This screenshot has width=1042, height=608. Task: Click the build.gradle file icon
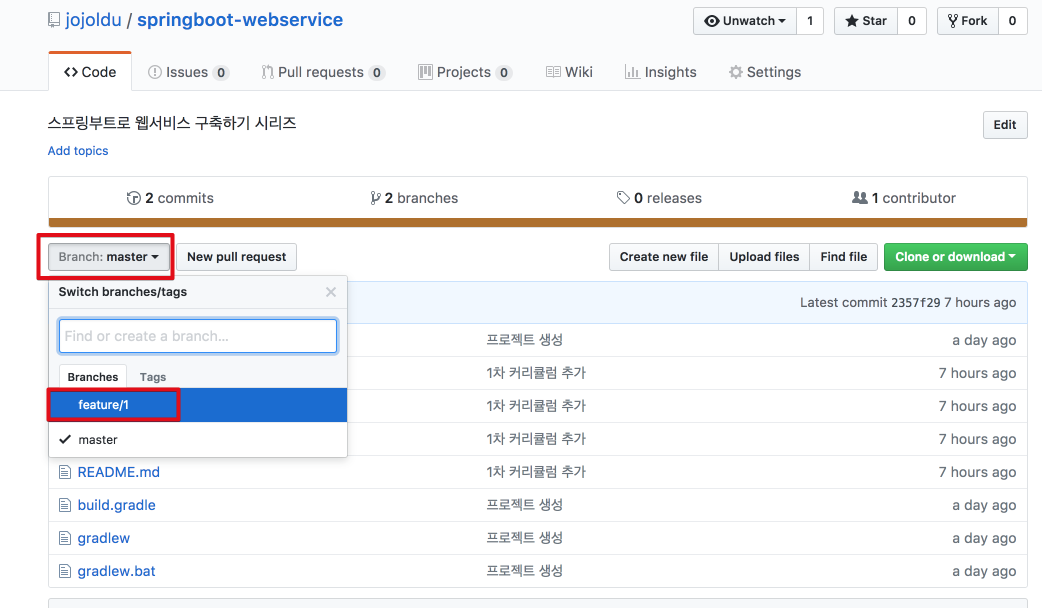click(64, 505)
